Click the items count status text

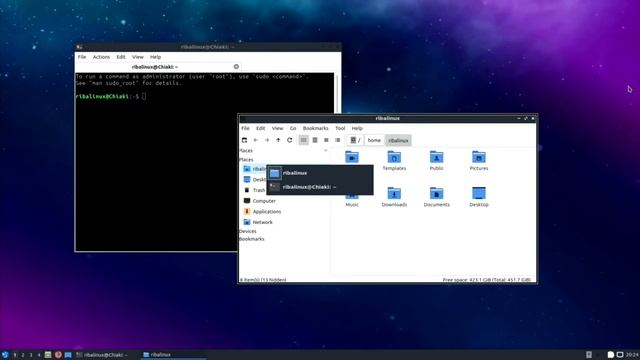pyautogui.click(x=263, y=280)
